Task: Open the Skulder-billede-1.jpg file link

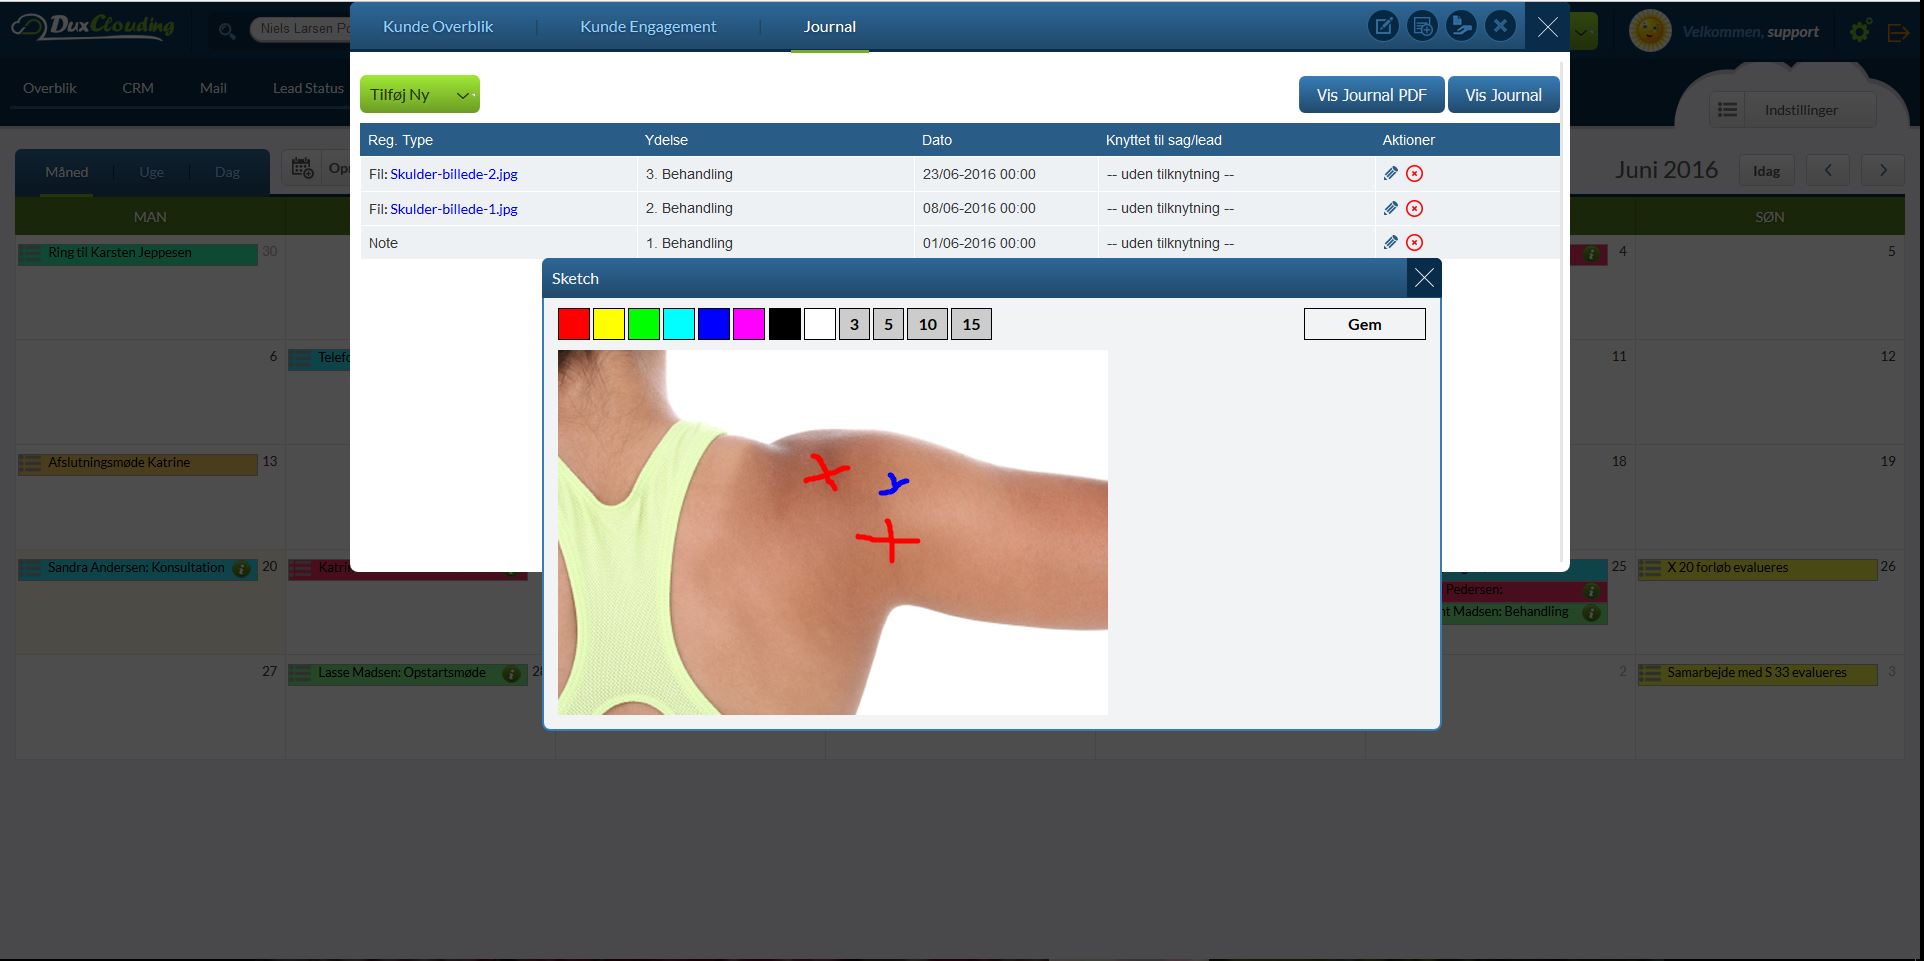Action: coord(454,209)
